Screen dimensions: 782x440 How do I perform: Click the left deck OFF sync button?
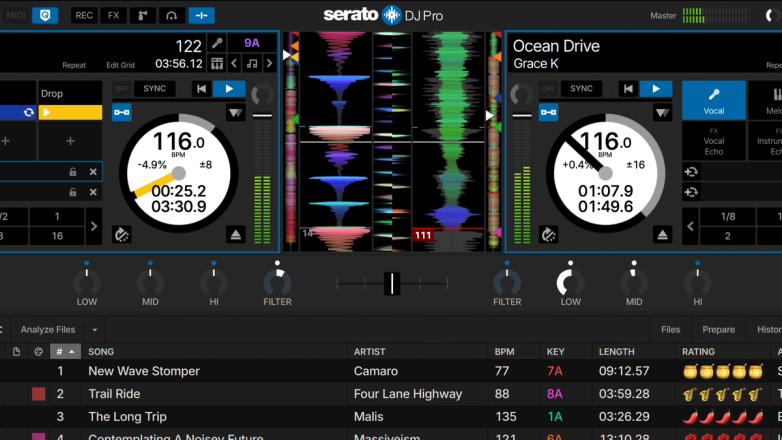122,89
